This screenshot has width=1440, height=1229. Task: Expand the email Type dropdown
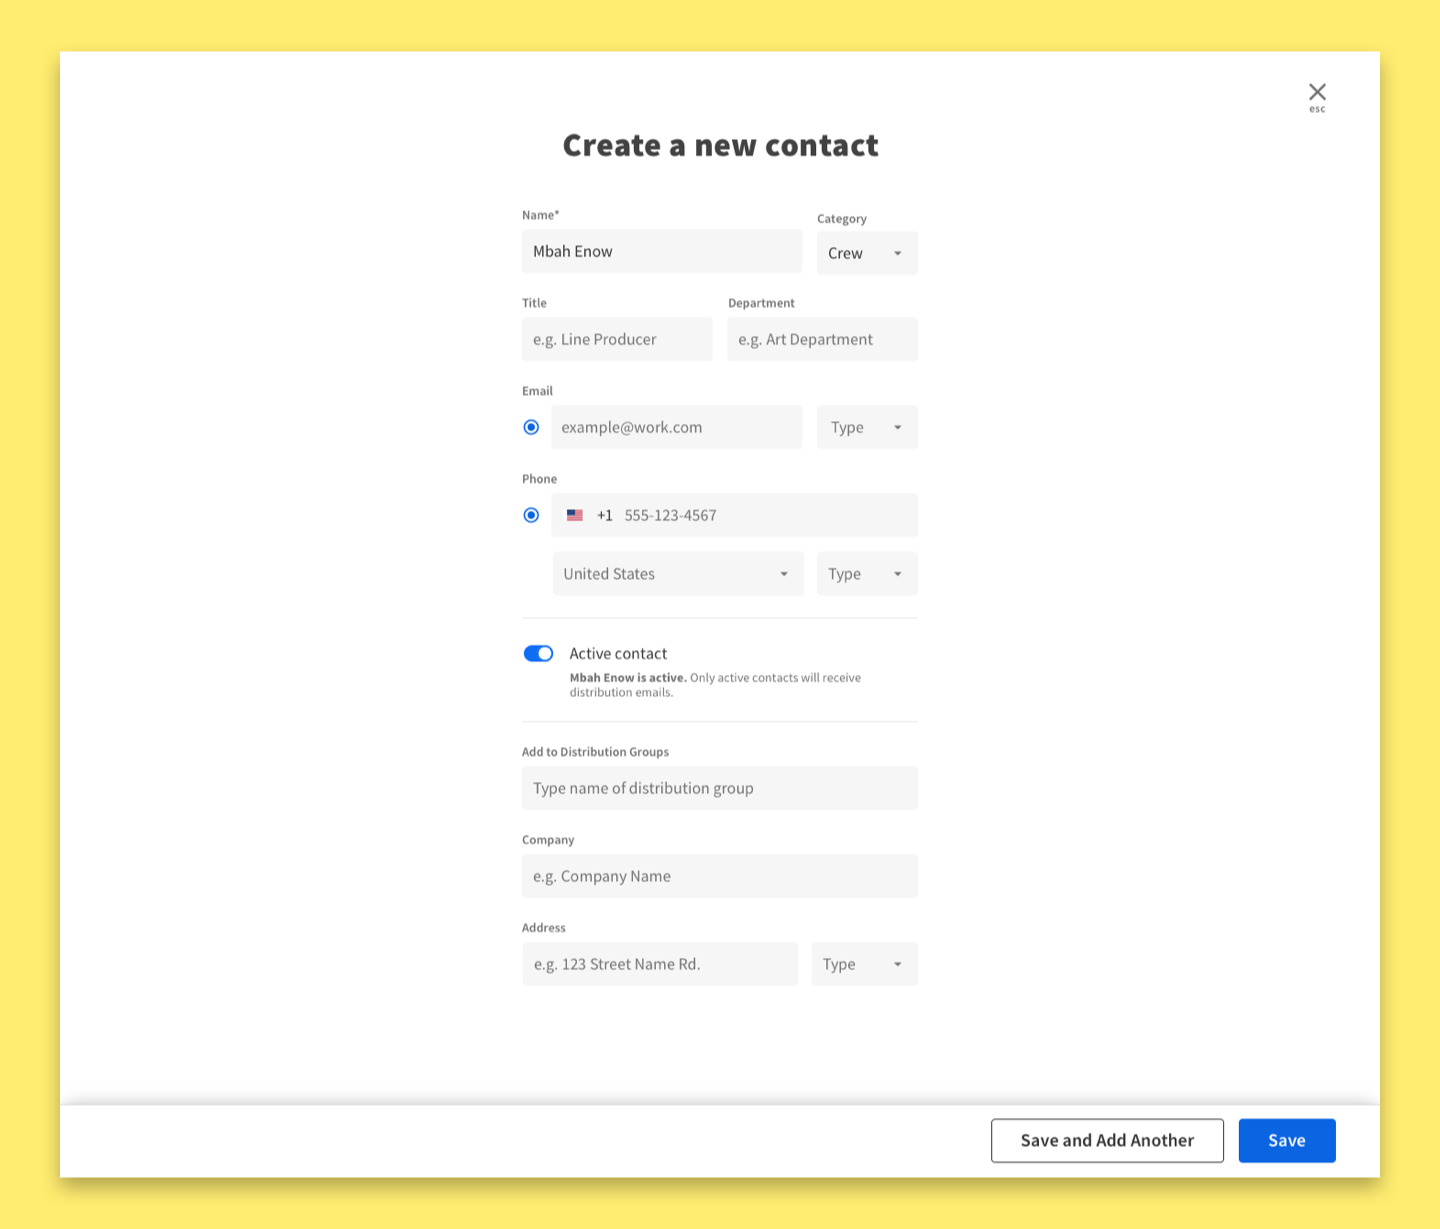pos(866,427)
